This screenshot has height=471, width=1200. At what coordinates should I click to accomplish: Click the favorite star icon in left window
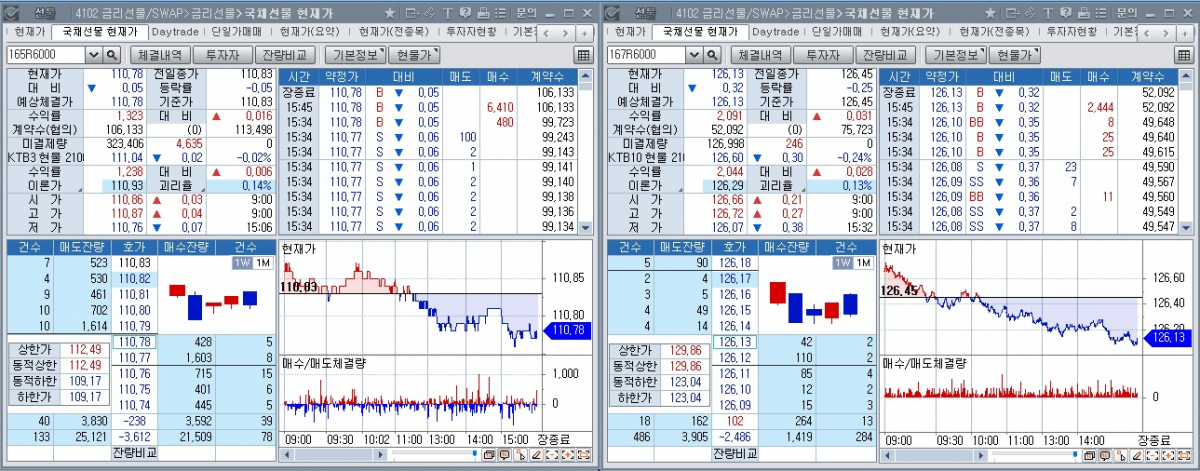coord(390,13)
